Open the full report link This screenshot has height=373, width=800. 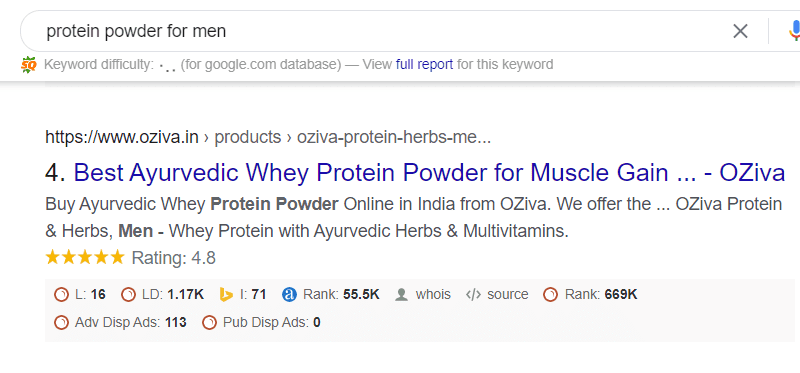point(424,64)
